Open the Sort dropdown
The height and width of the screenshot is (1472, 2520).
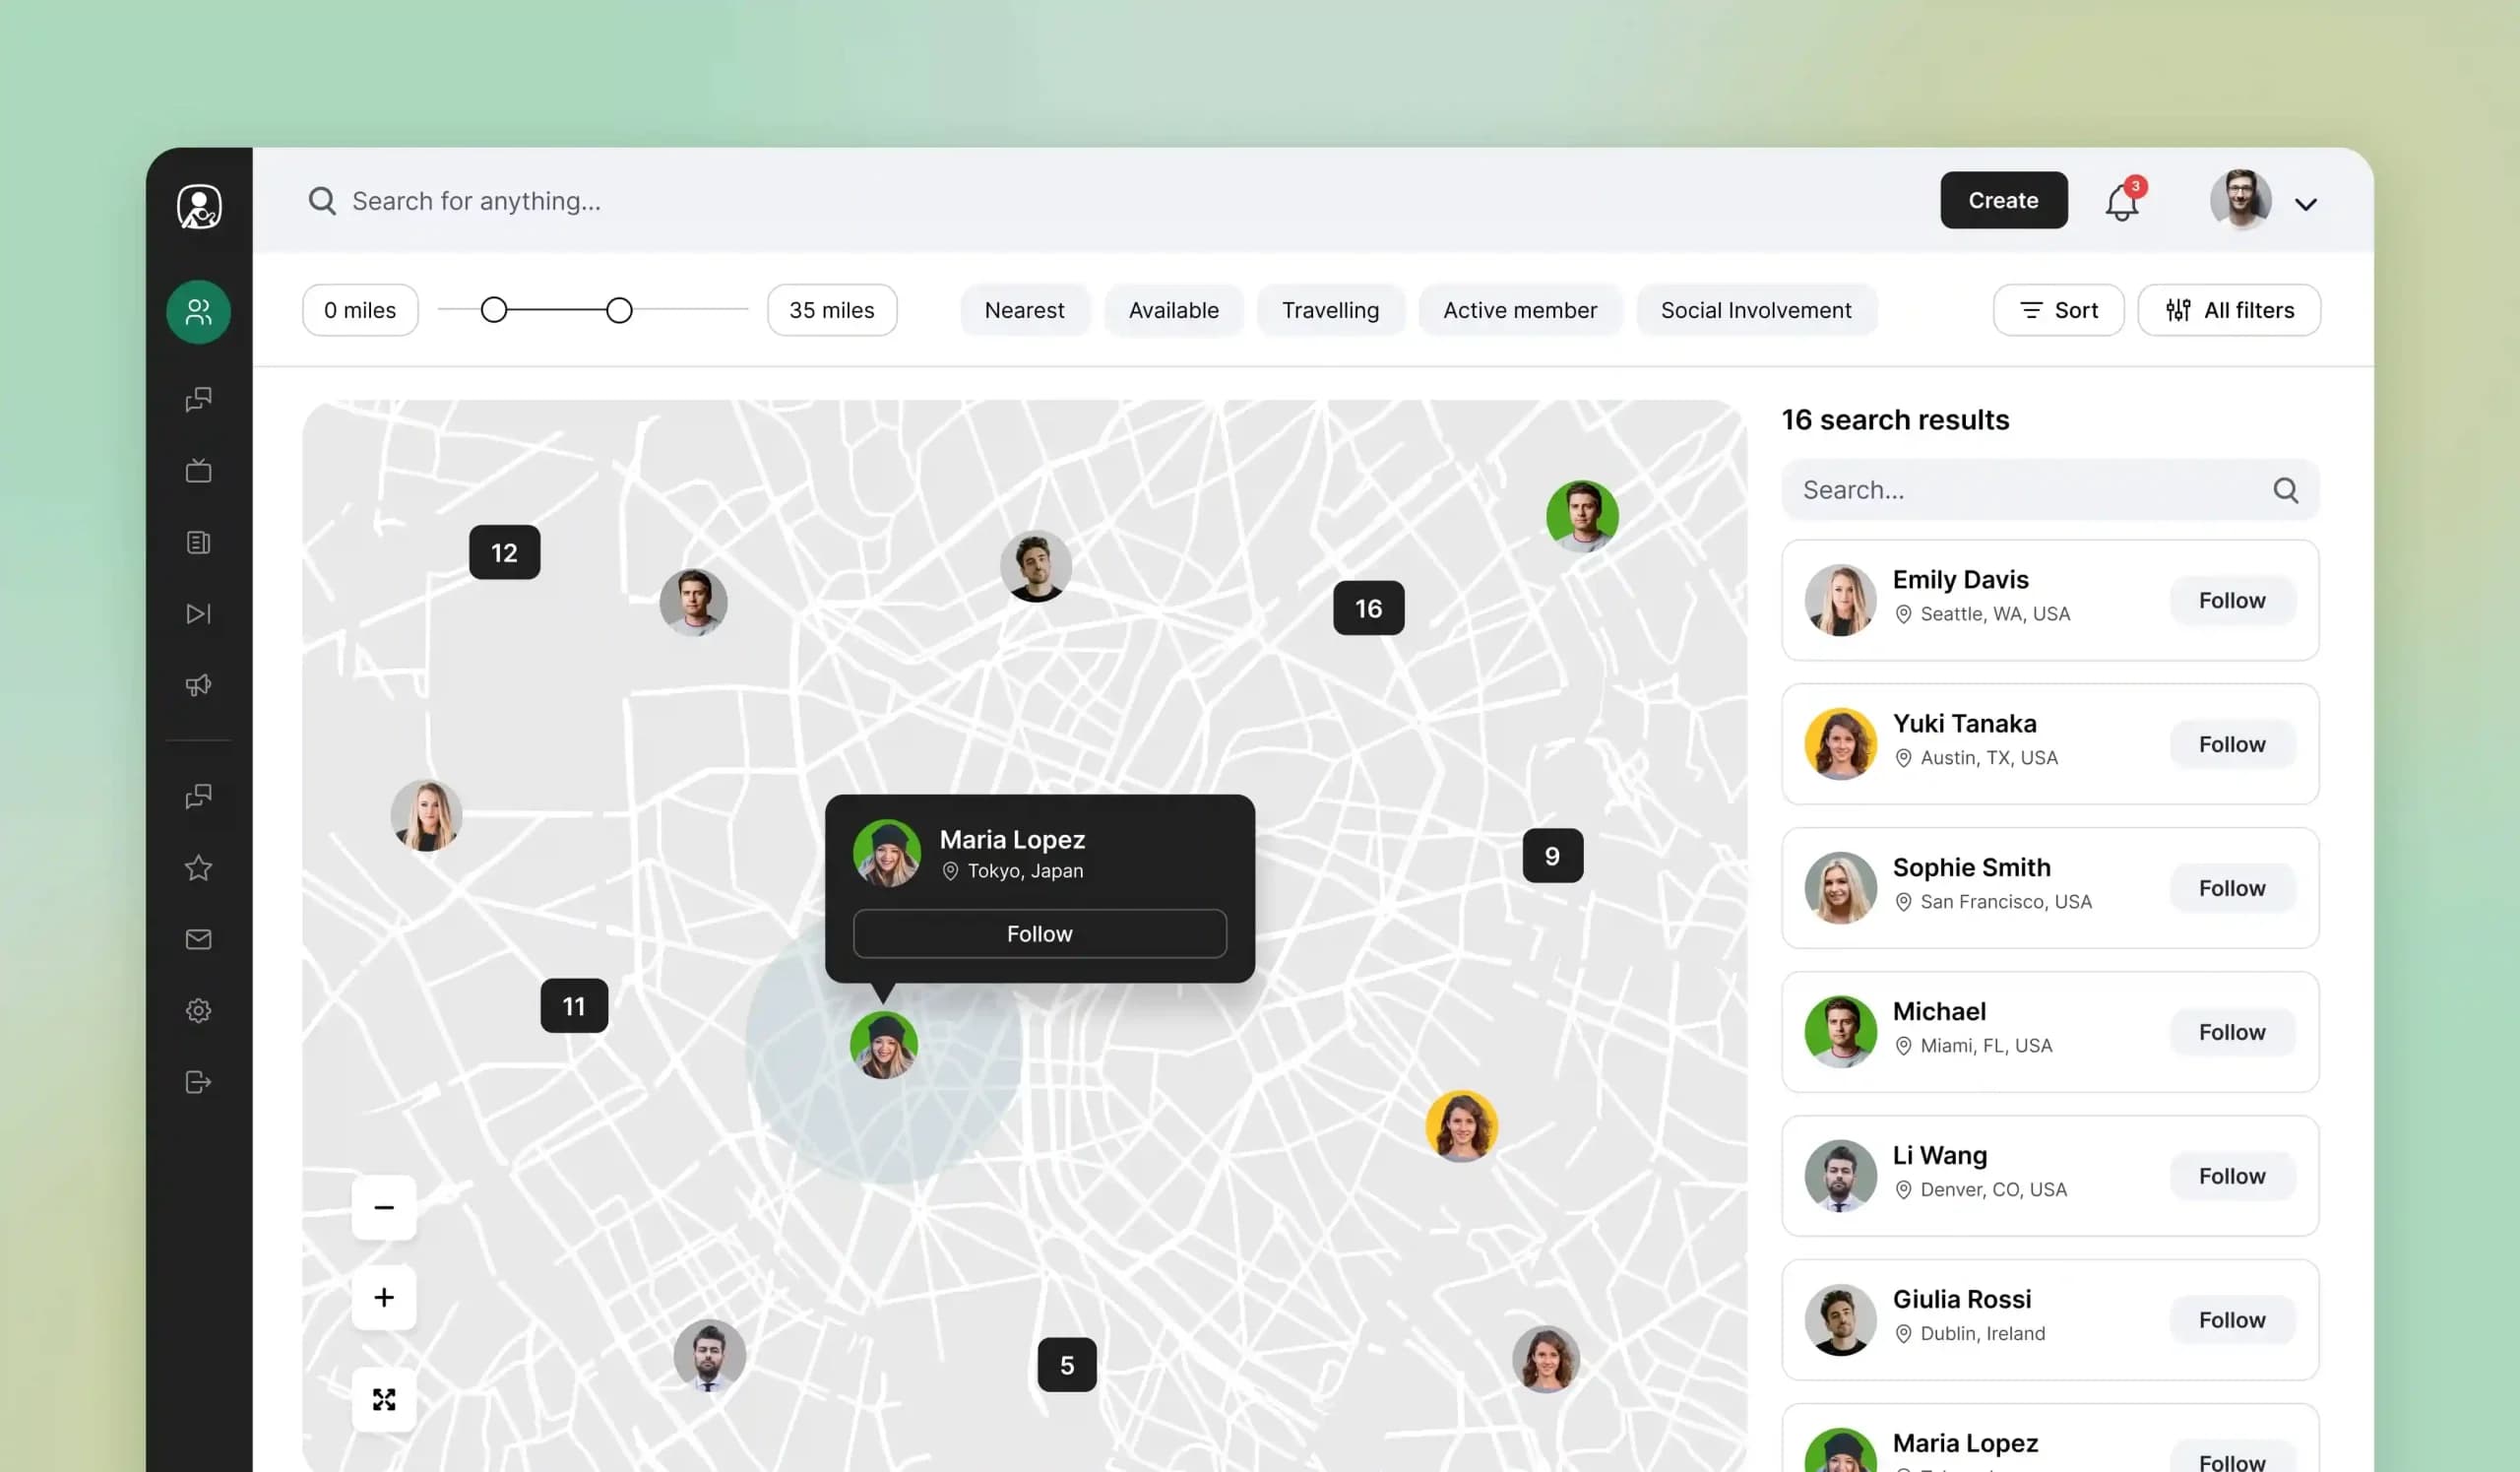click(x=2058, y=310)
